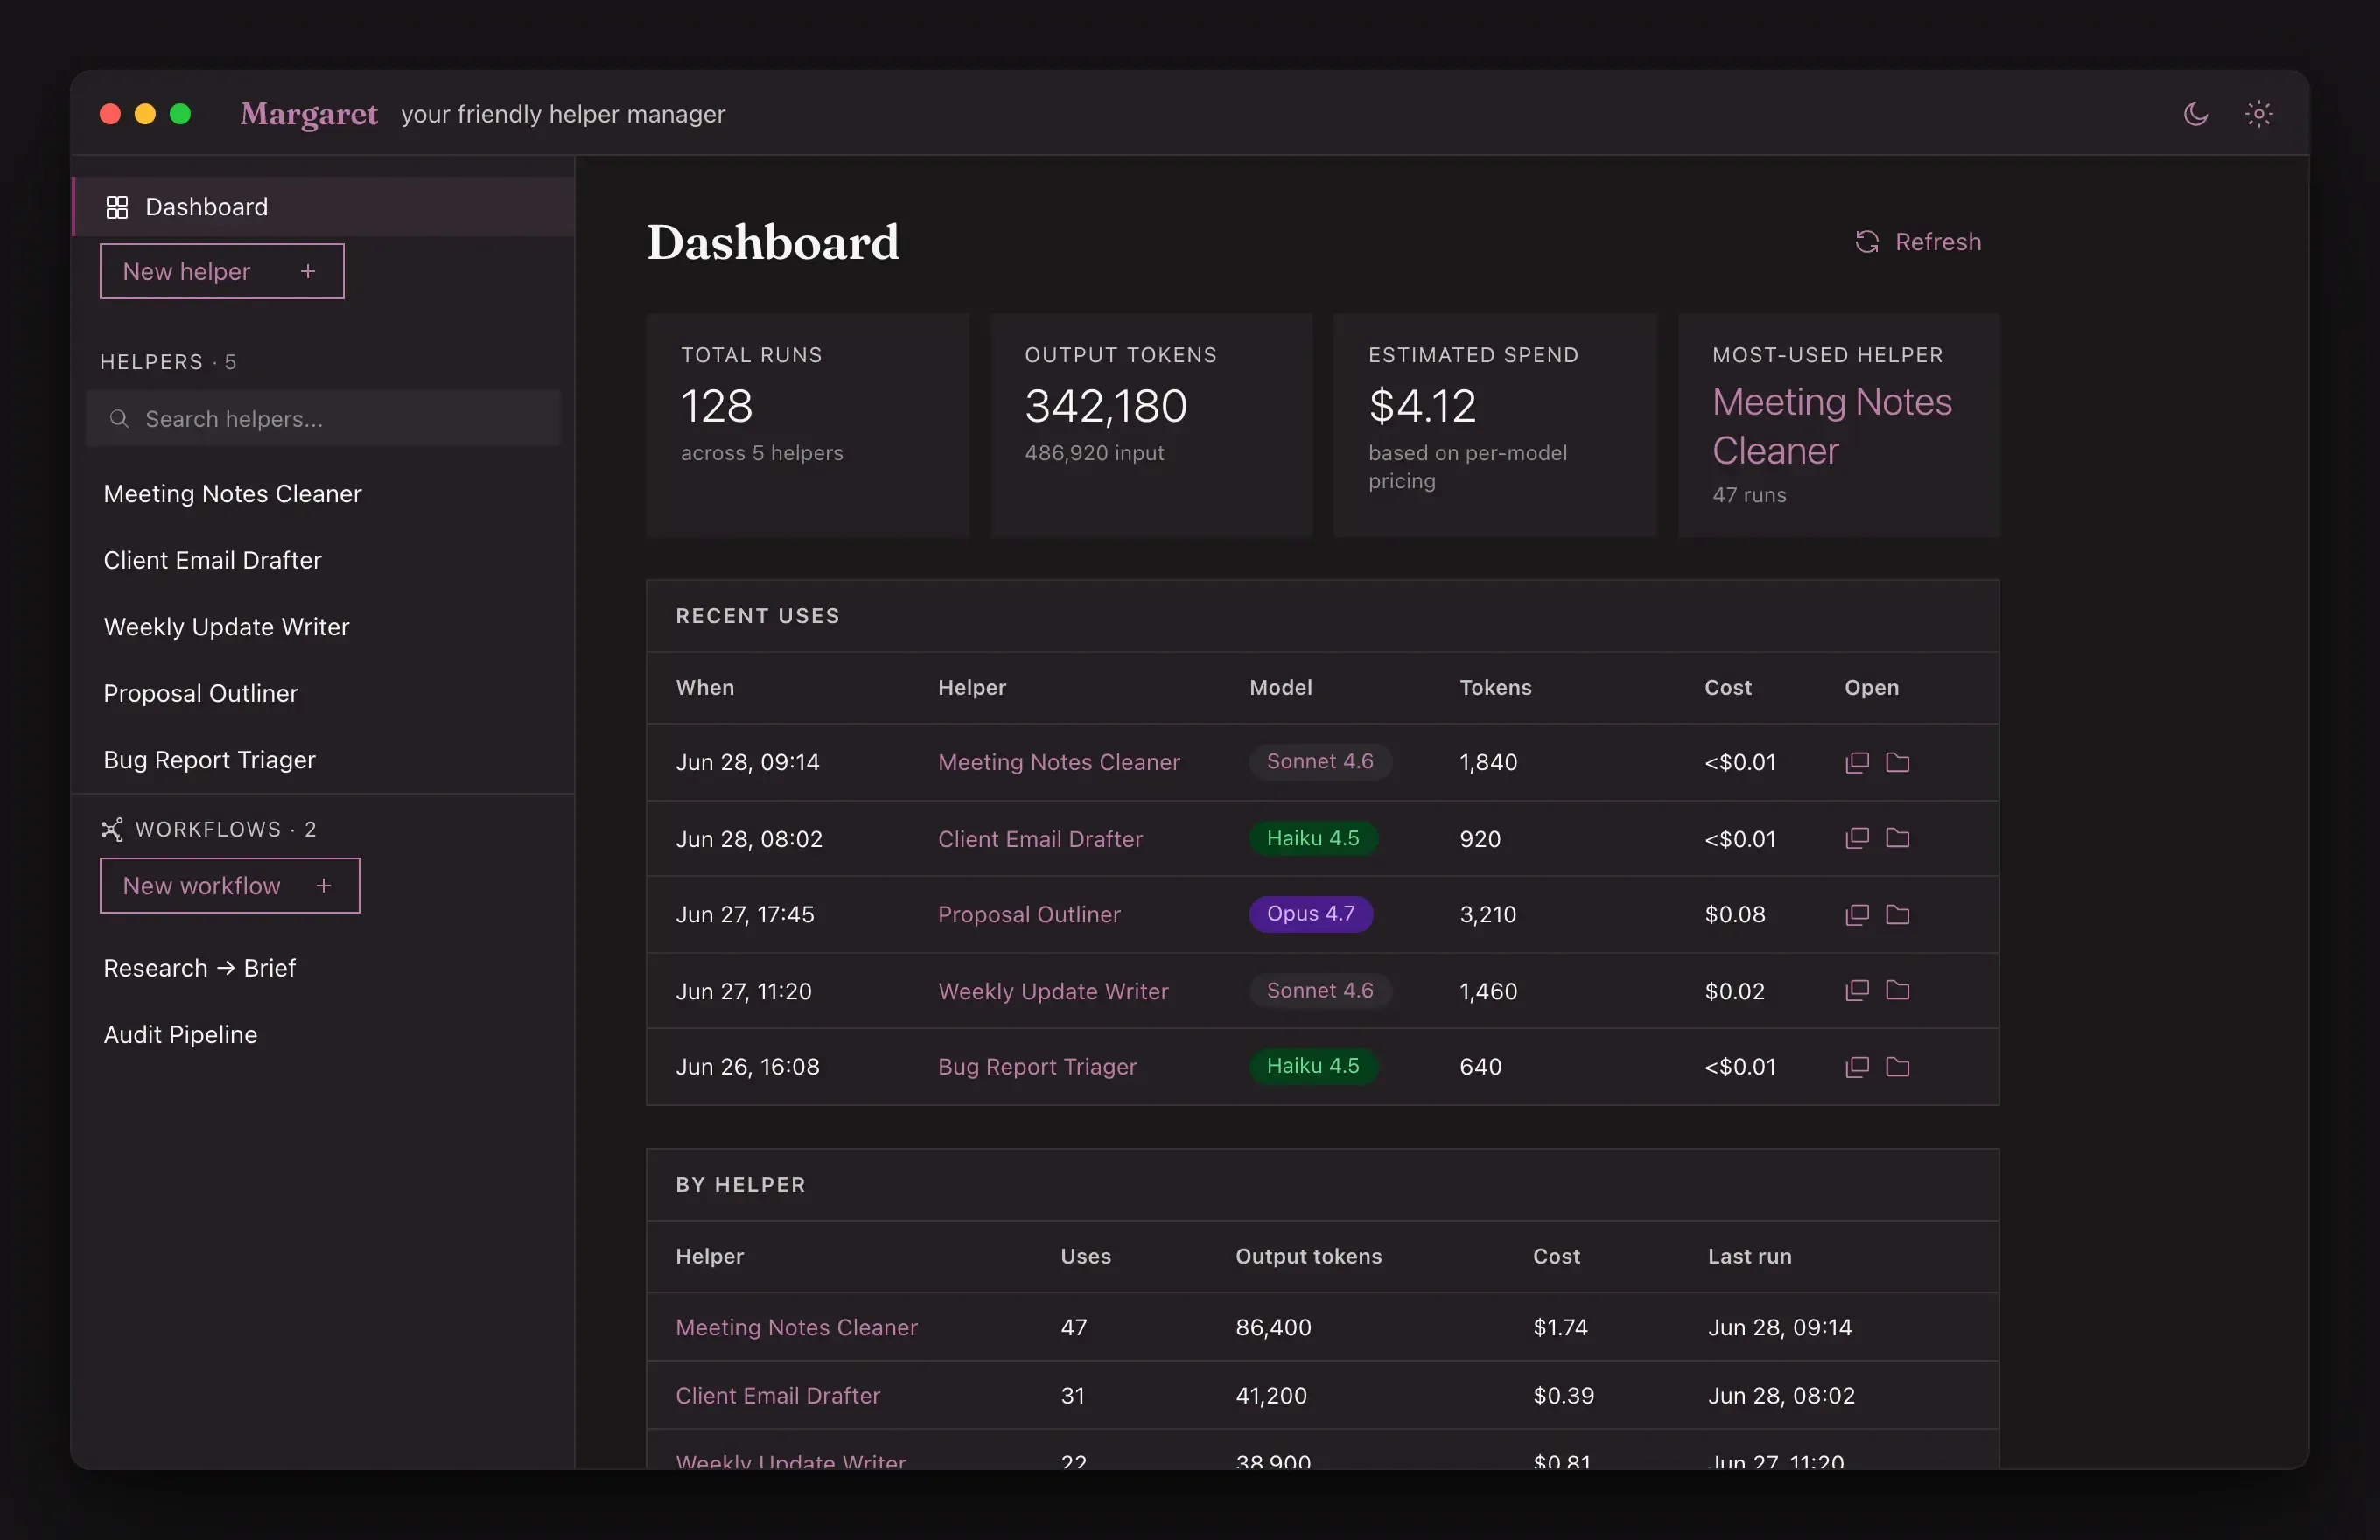
Task: Select Weekly Update Writer in the sidebar
Action: click(x=226, y=627)
